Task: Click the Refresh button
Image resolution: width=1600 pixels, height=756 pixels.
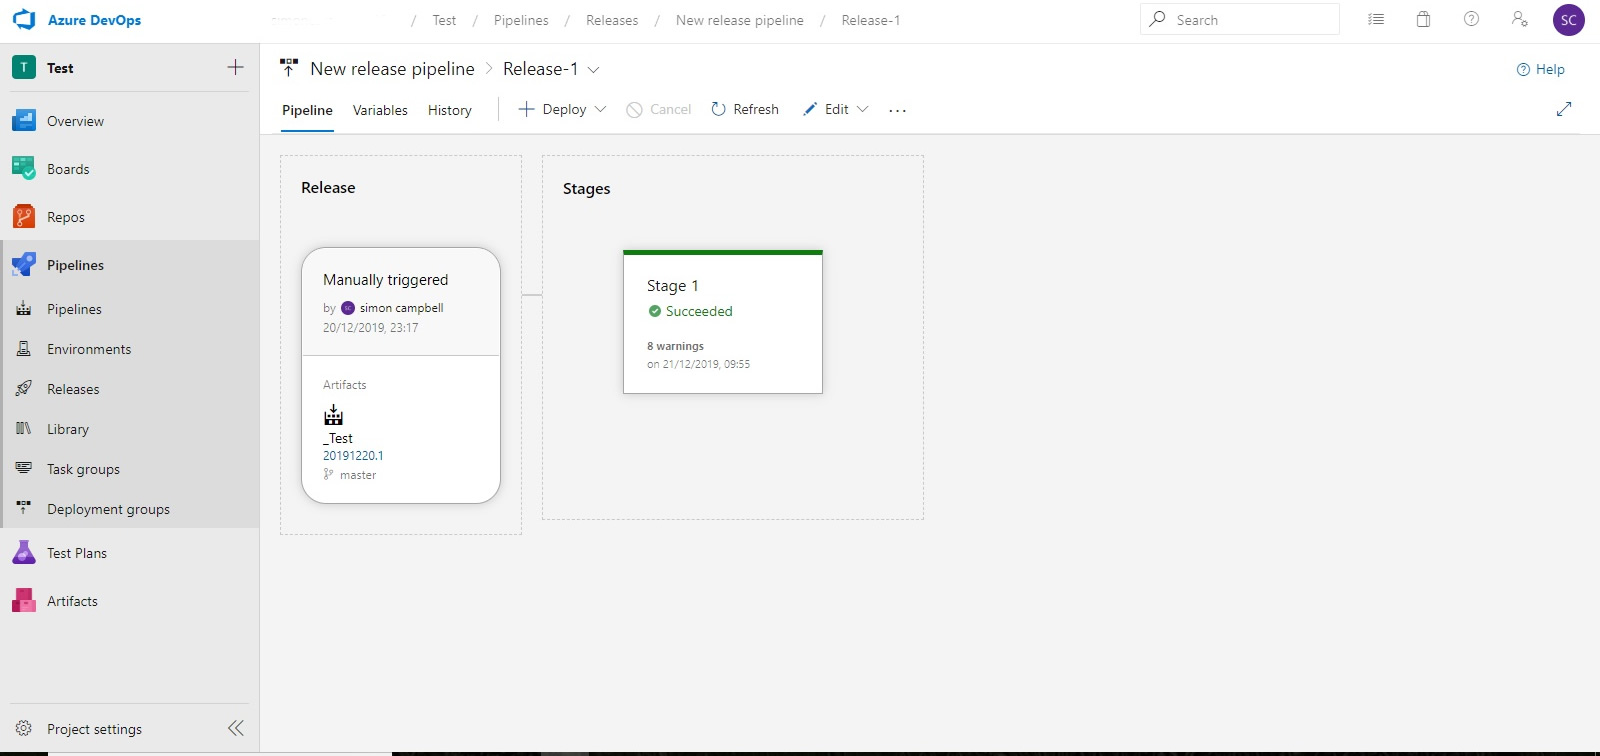Action: 745,109
